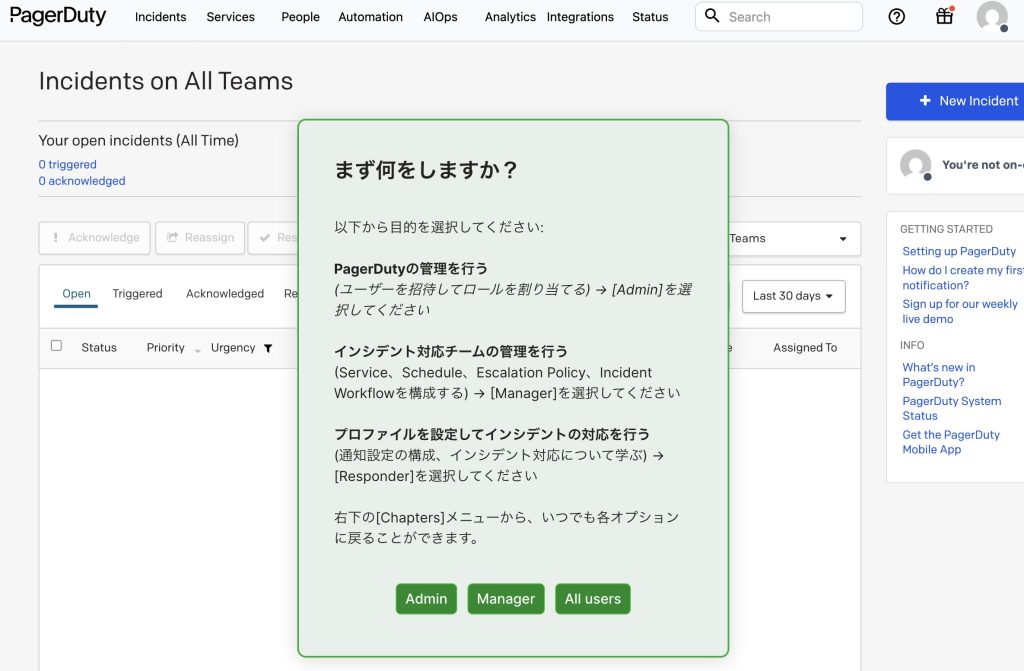Open PagerDuty System Status link
This screenshot has height=671, width=1024.
[x=952, y=408]
